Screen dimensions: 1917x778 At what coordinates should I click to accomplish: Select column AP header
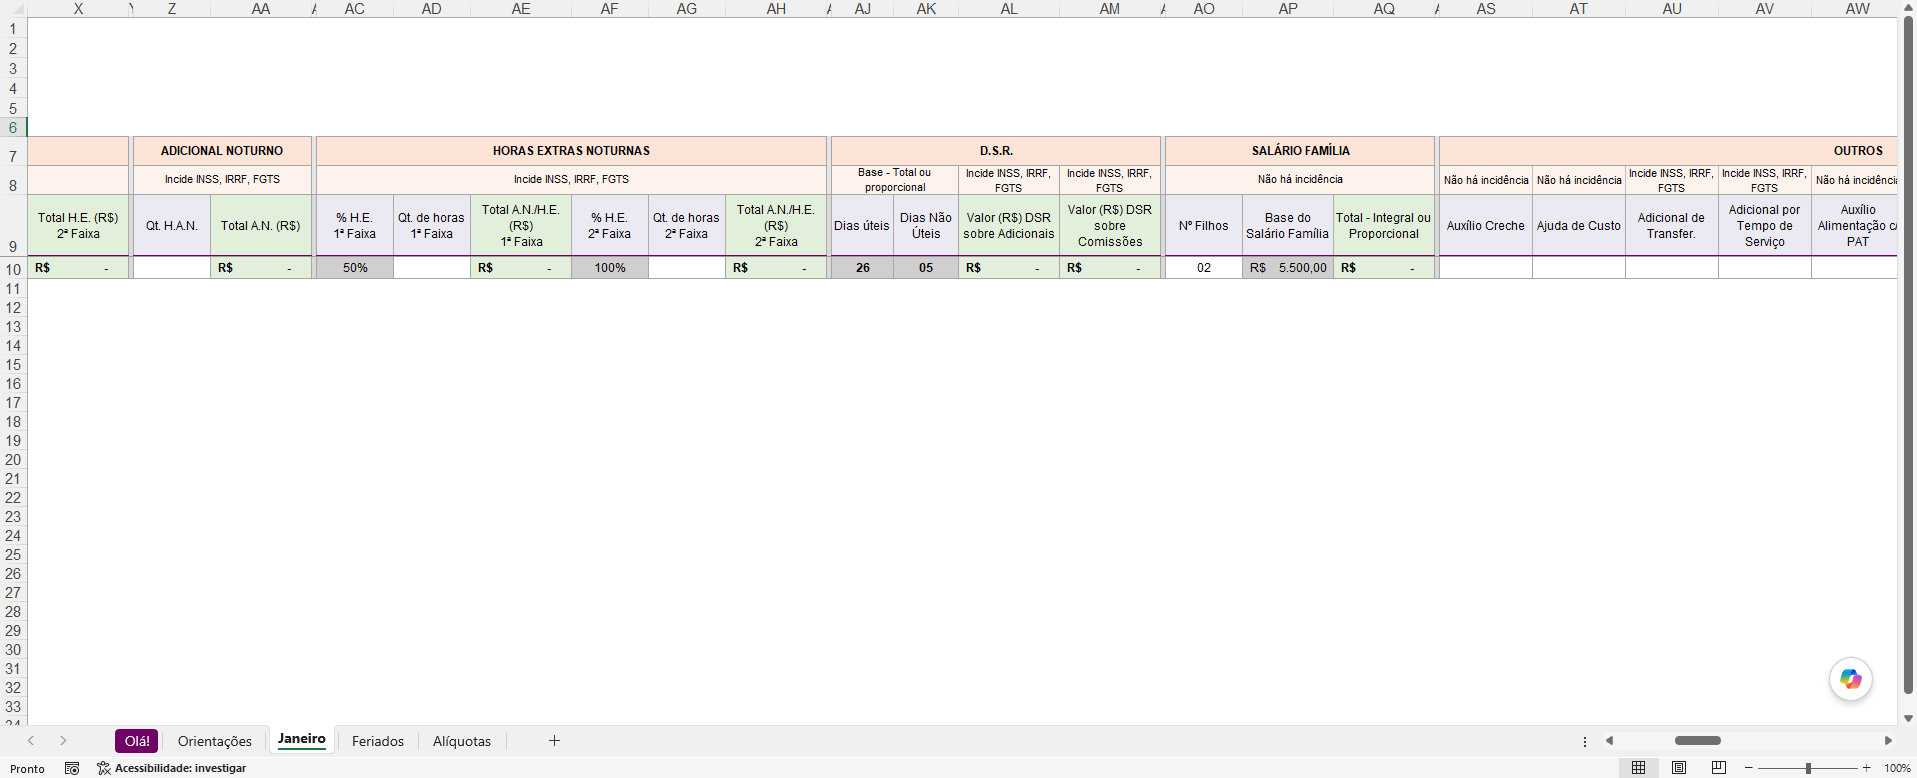tap(1288, 9)
